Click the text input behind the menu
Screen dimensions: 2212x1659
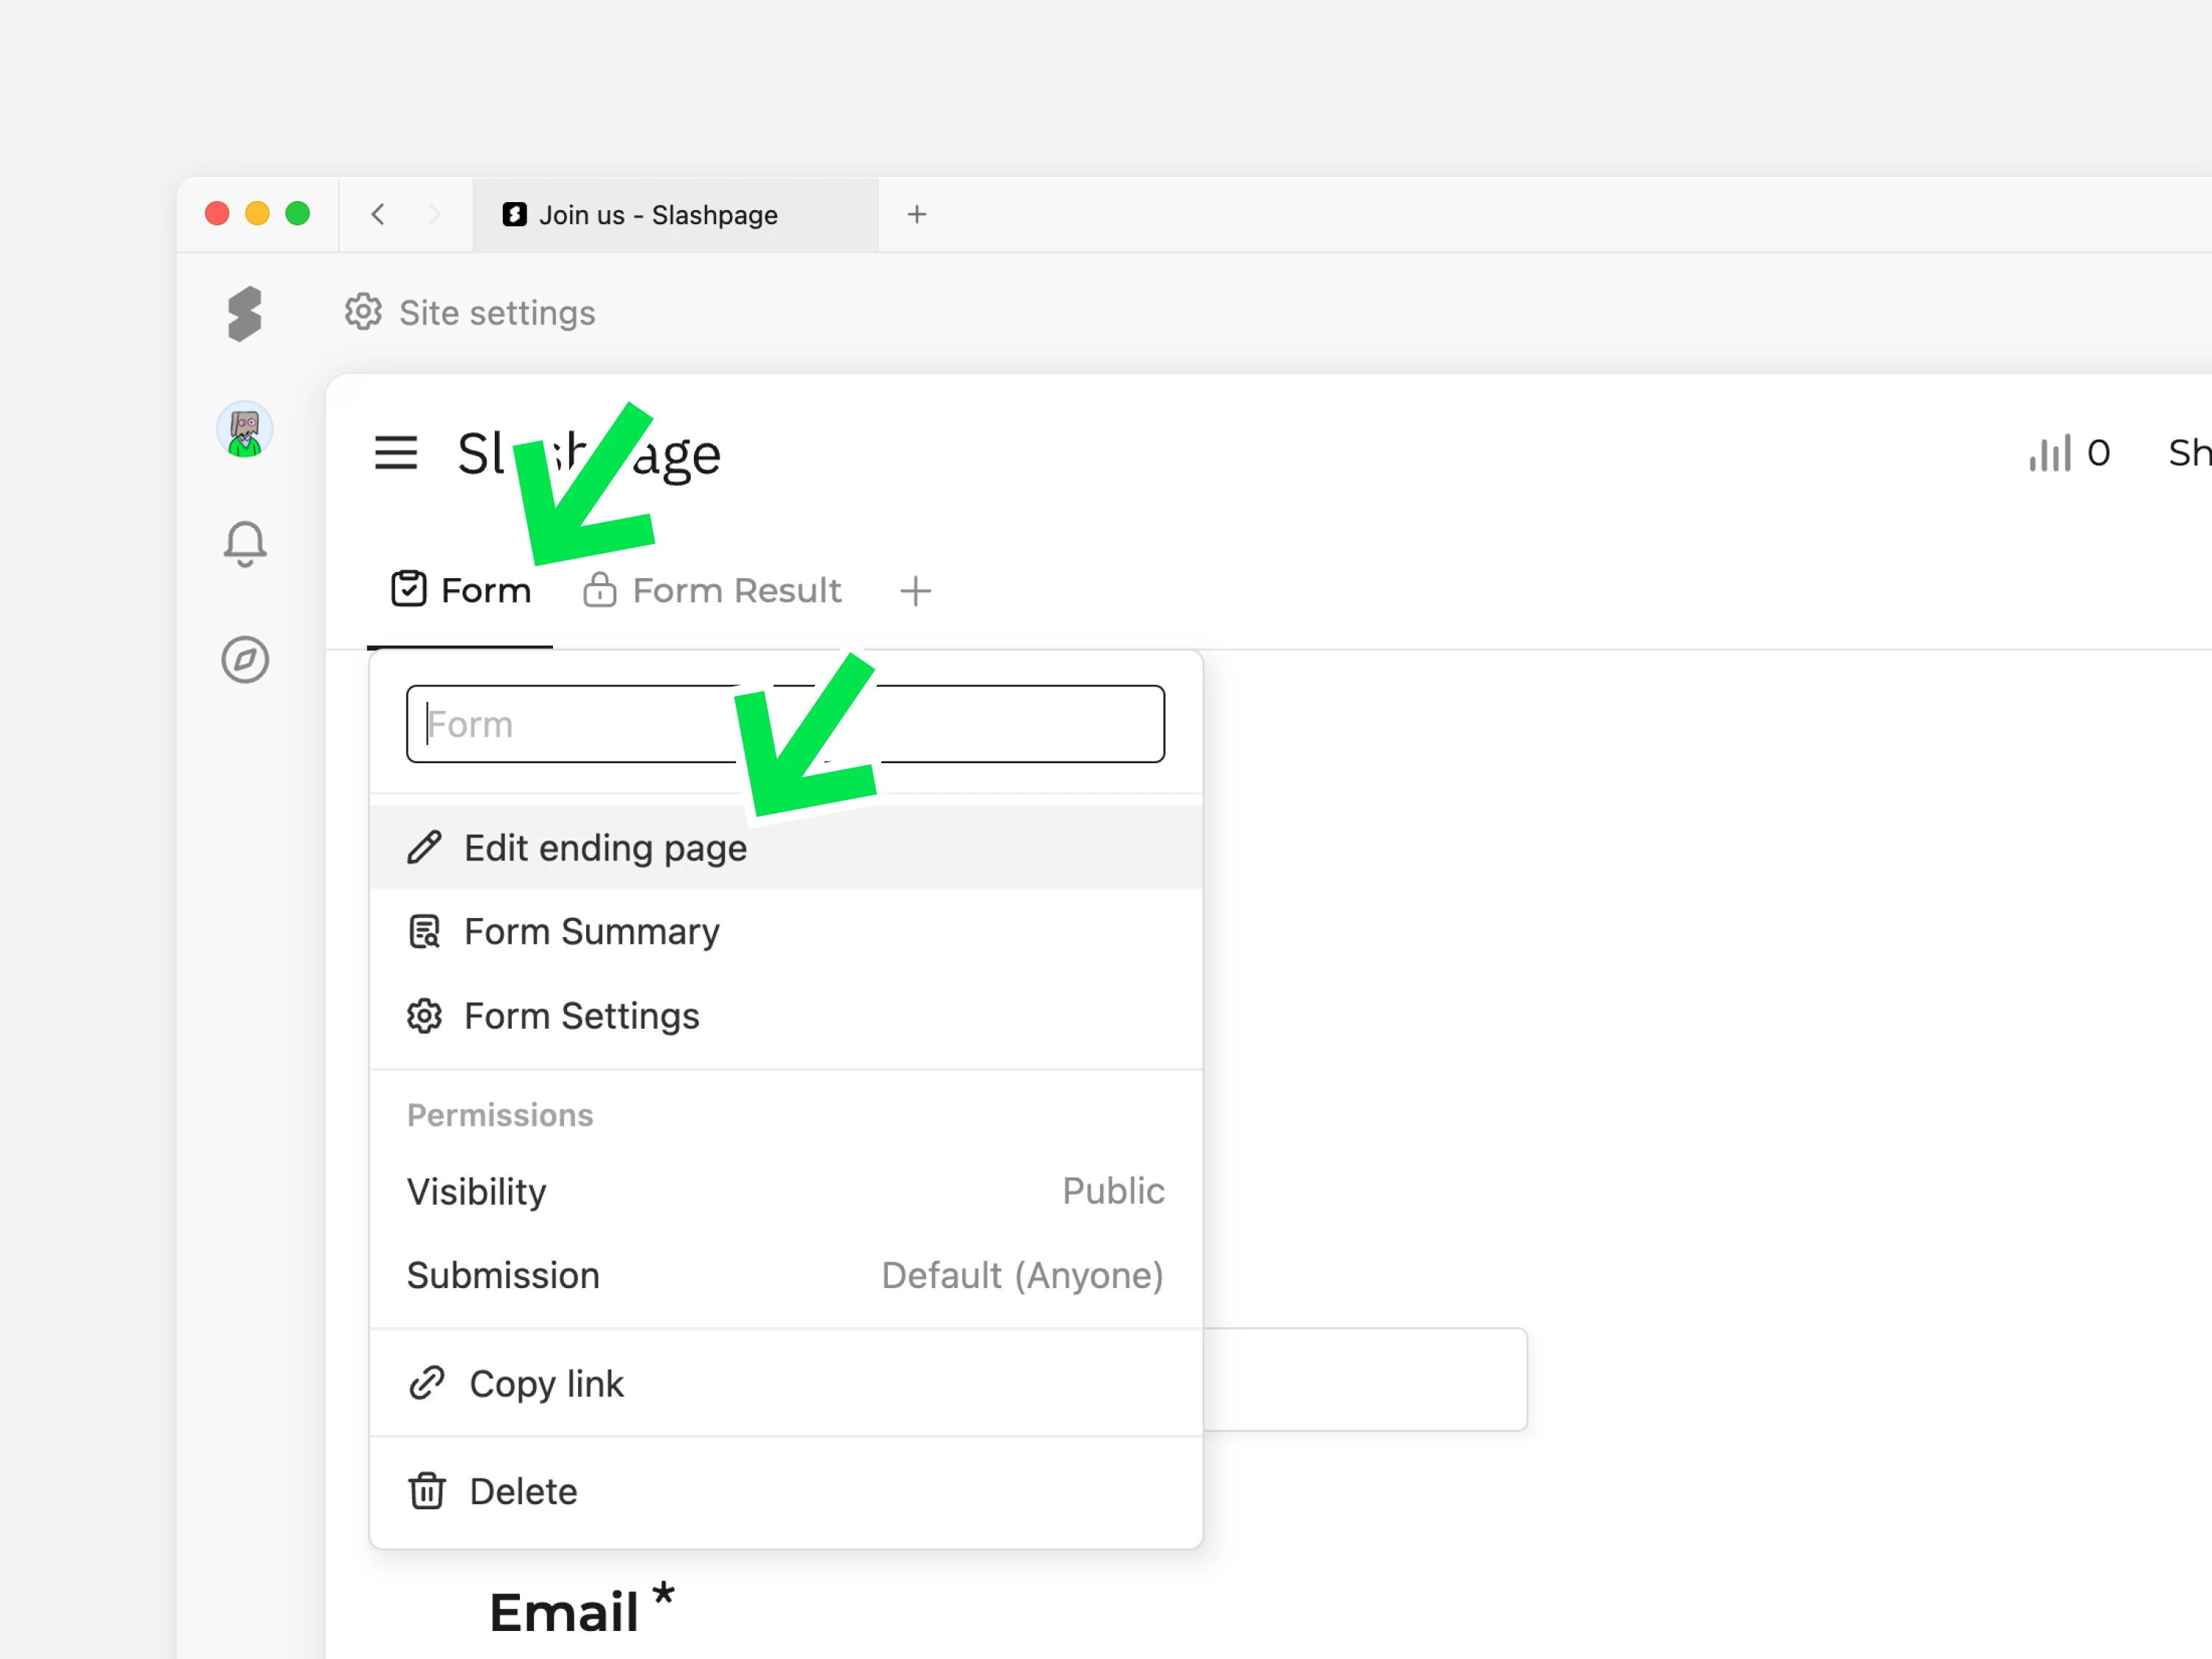point(1365,1379)
